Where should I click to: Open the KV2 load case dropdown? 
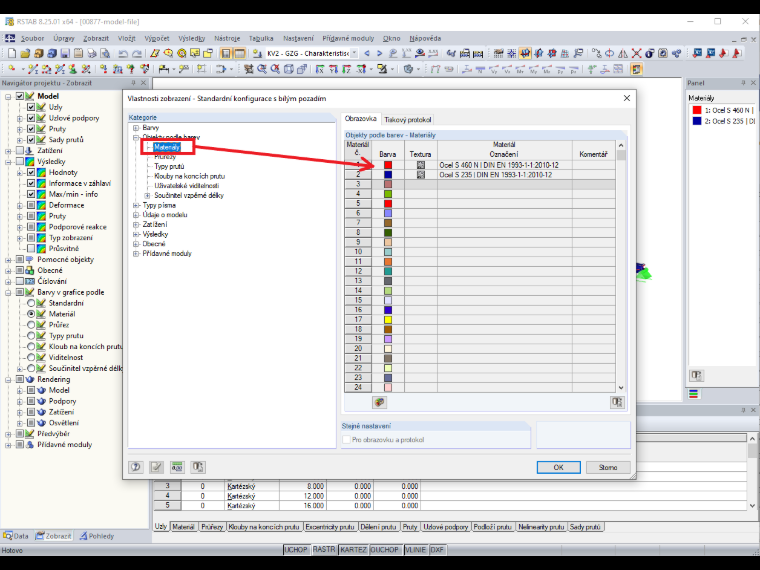[x=354, y=53]
